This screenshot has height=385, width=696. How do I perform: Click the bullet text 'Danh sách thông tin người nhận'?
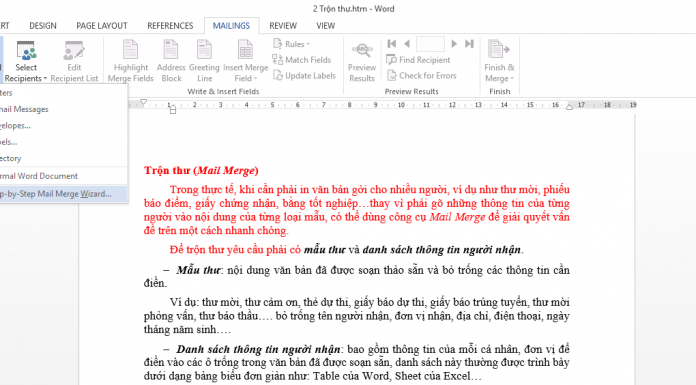click(258, 349)
